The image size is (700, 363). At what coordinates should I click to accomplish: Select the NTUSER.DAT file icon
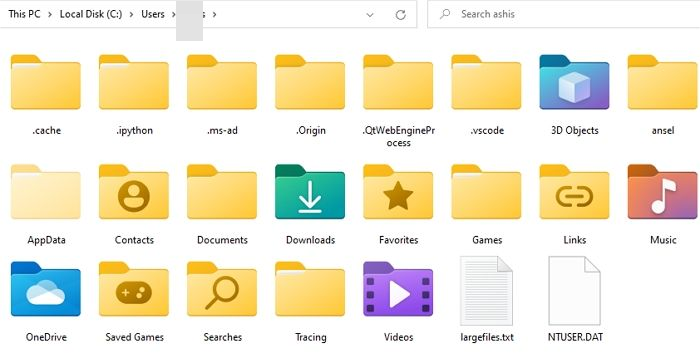[574, 290]
